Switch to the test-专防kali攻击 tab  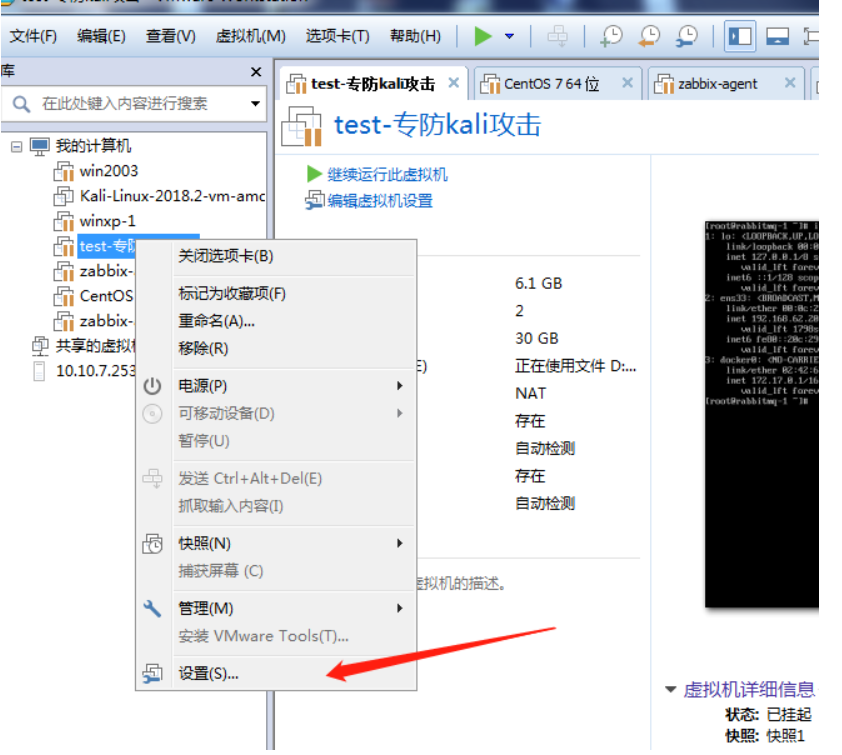click(373, 84)
